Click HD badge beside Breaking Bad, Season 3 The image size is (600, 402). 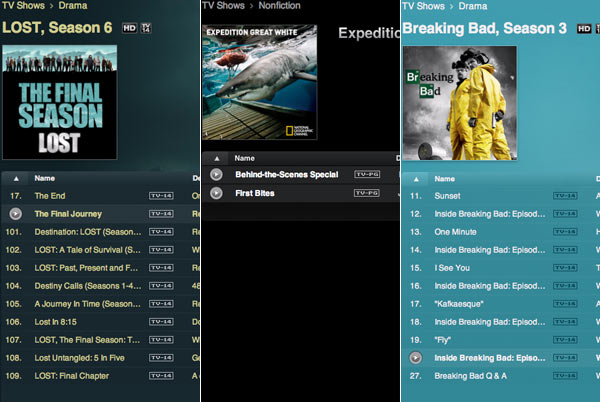(x=584, y=28)
